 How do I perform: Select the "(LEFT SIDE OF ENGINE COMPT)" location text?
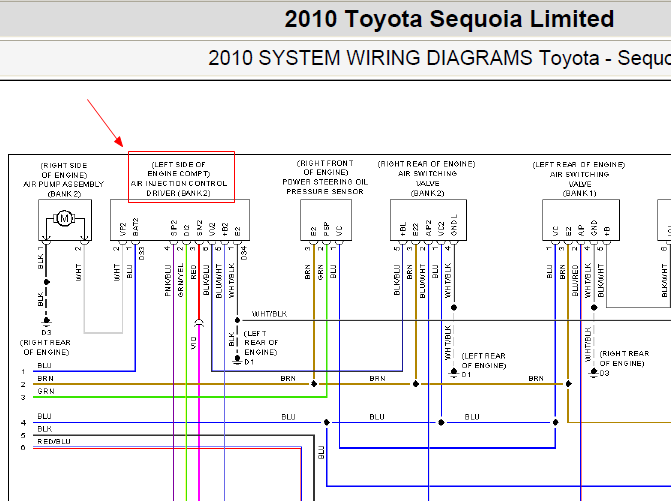tap(179, 169)
